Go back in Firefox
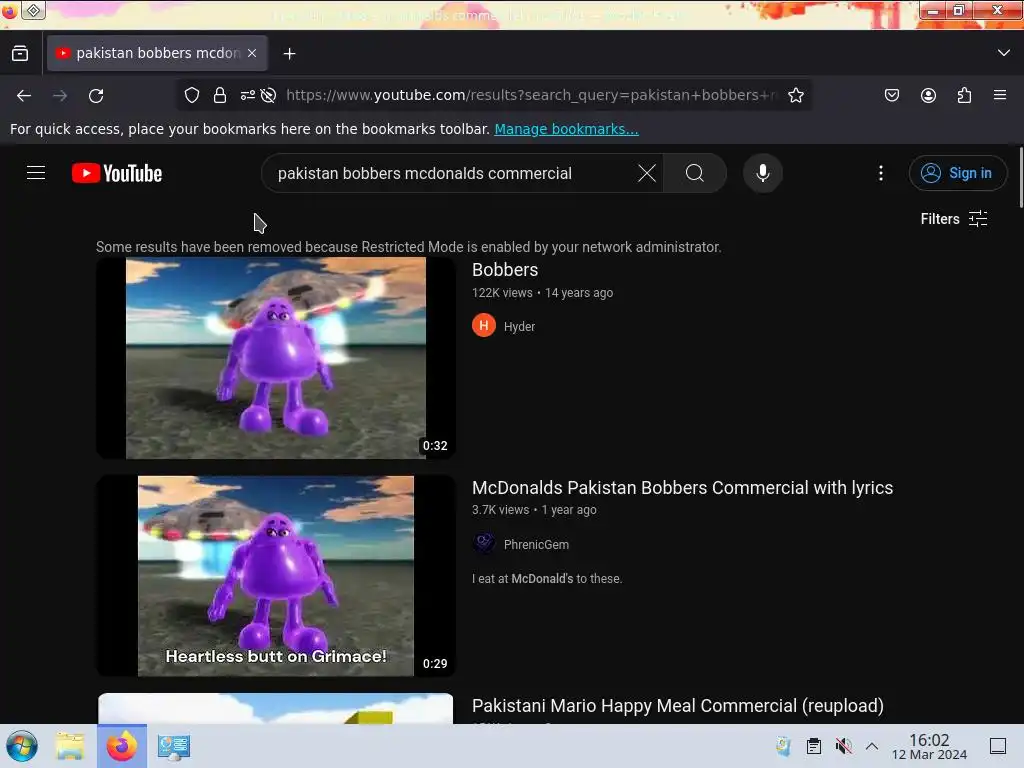Screen dimensions: 1024x768 [x=24, y=96]
